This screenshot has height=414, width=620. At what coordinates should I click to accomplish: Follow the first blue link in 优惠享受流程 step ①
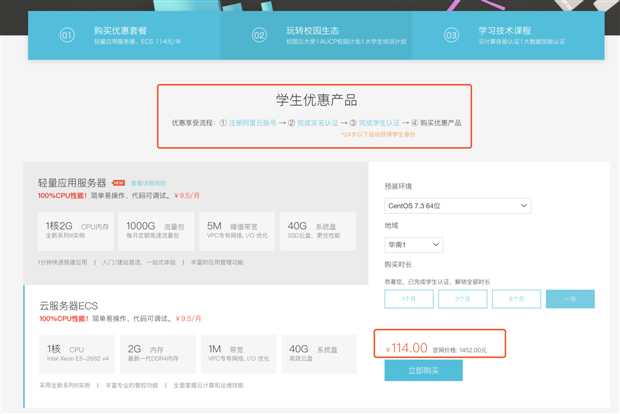[x=253, y=123]
